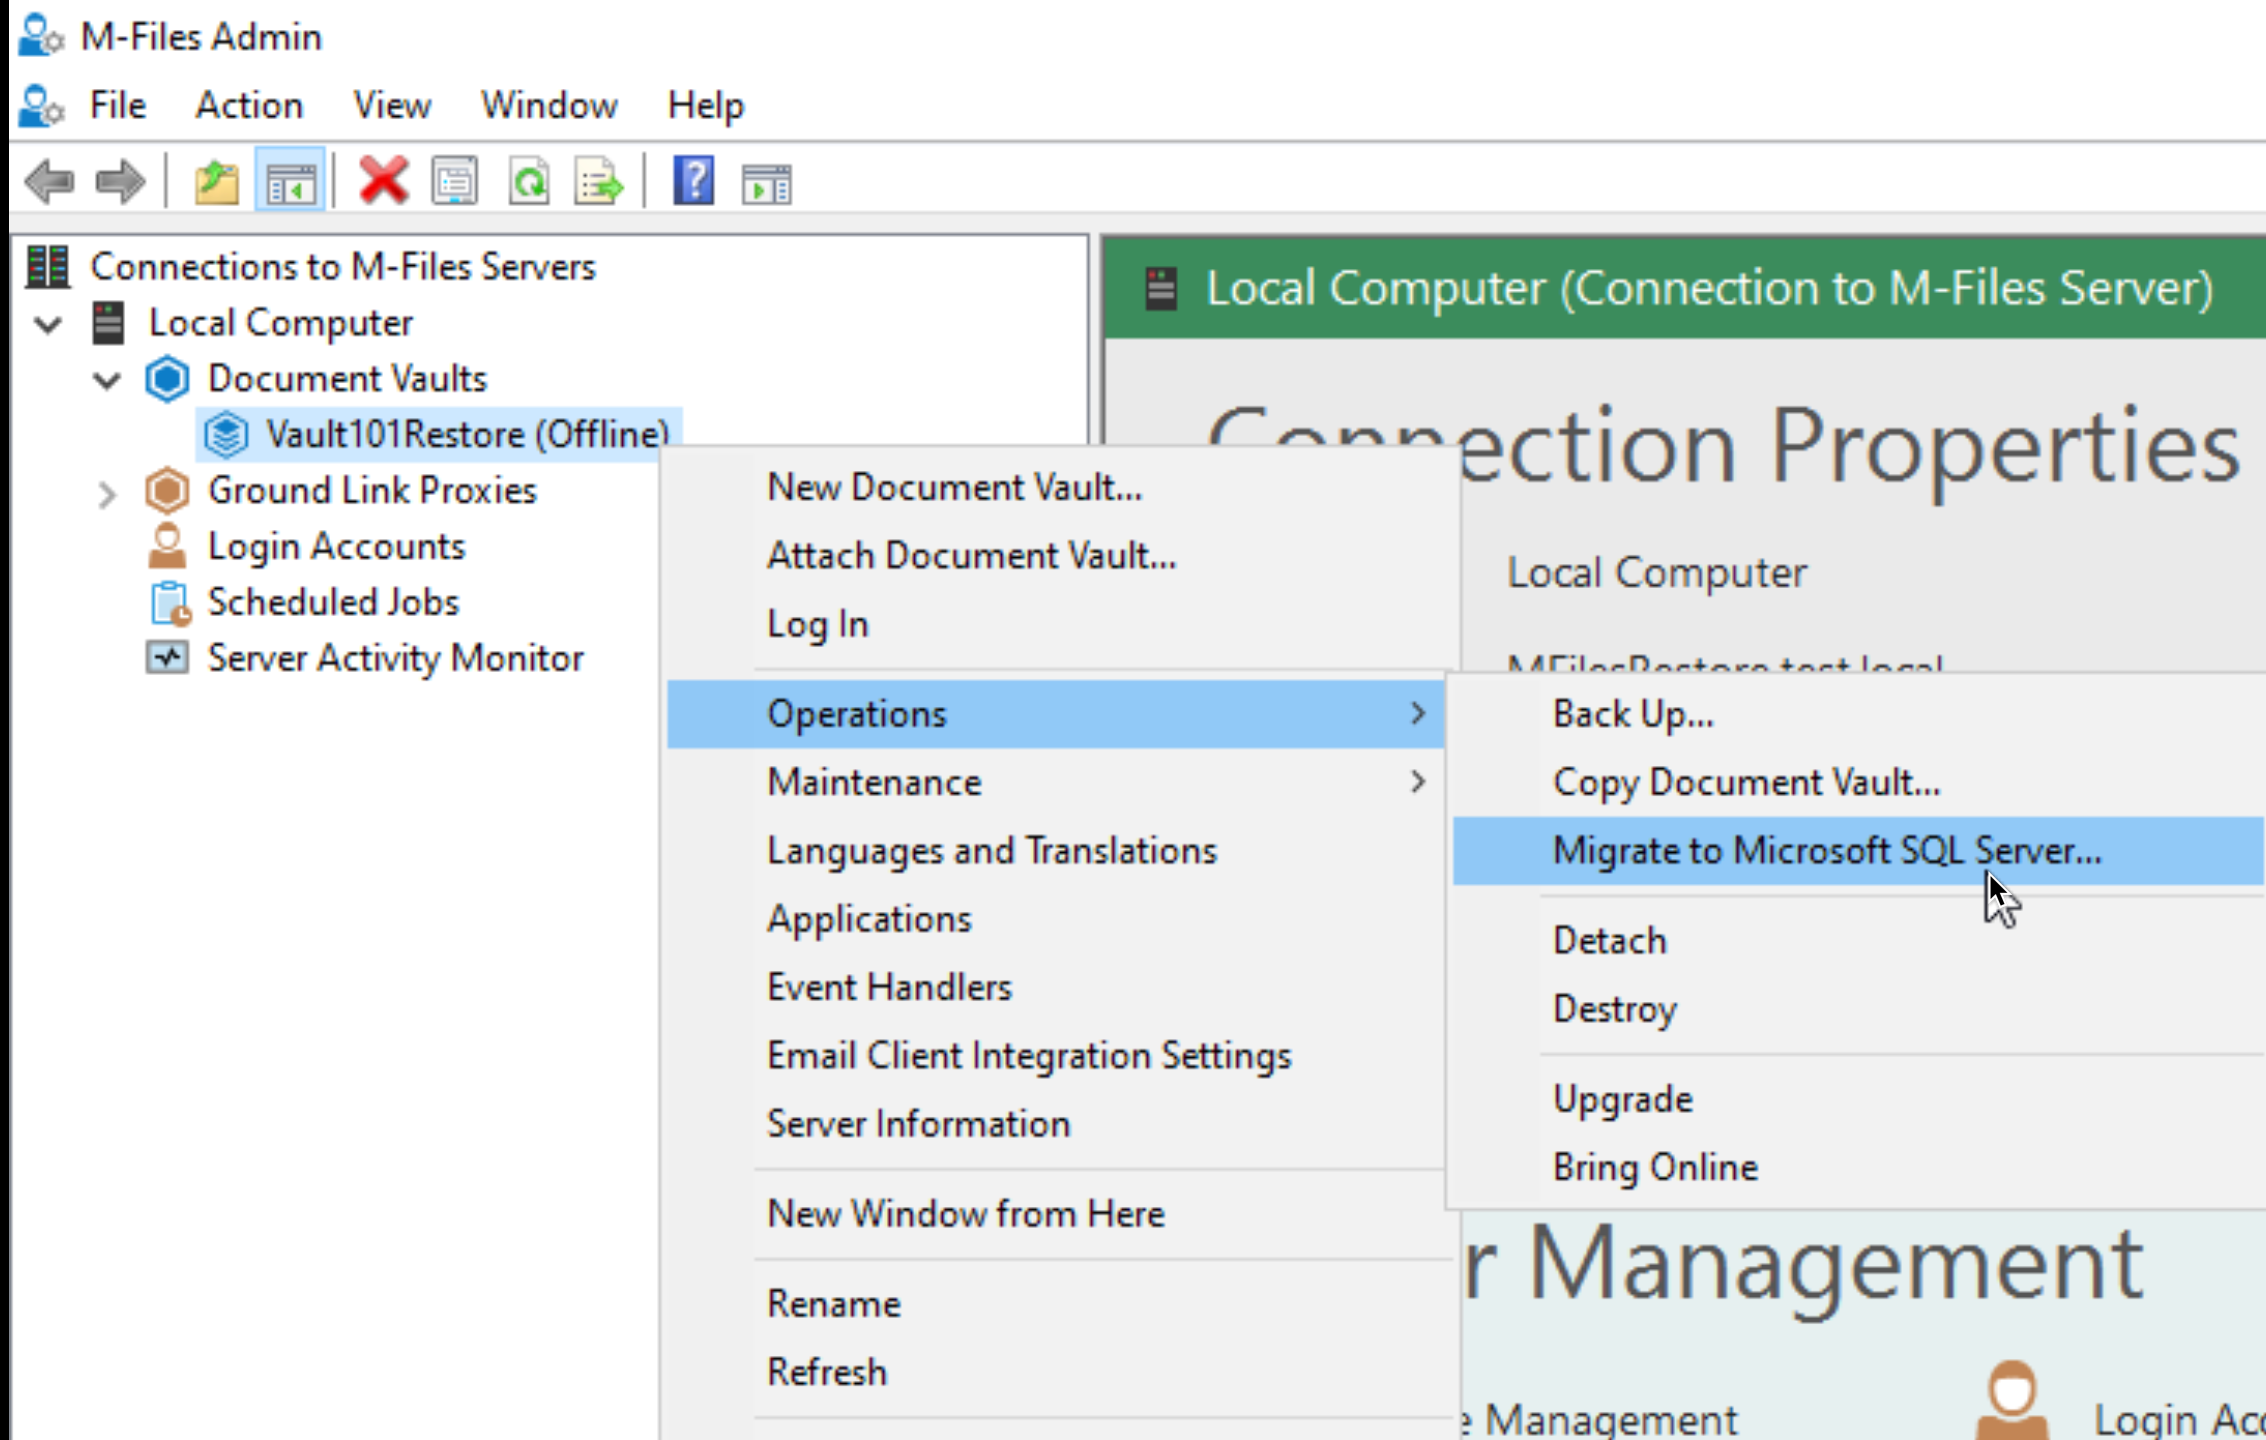Select Migrate to Microsoft SQL Server...
Screen dimensions: 2266x1440
pos(1858,850)
